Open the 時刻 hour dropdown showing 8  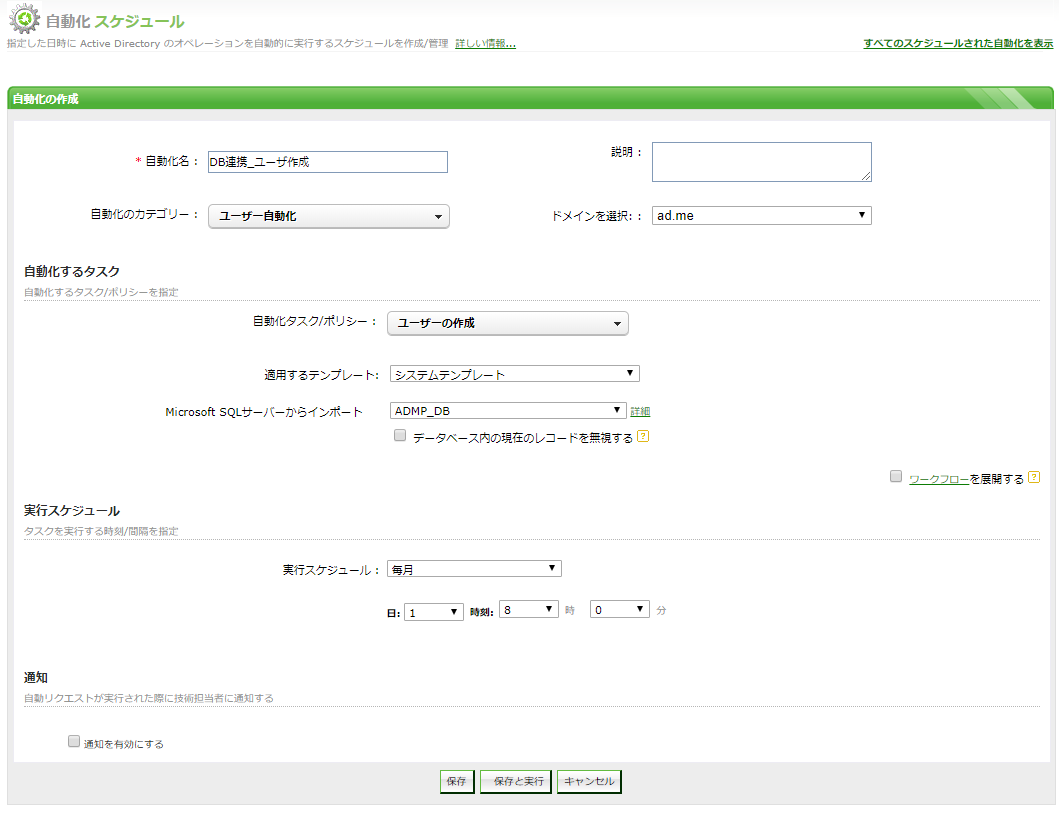529,609
